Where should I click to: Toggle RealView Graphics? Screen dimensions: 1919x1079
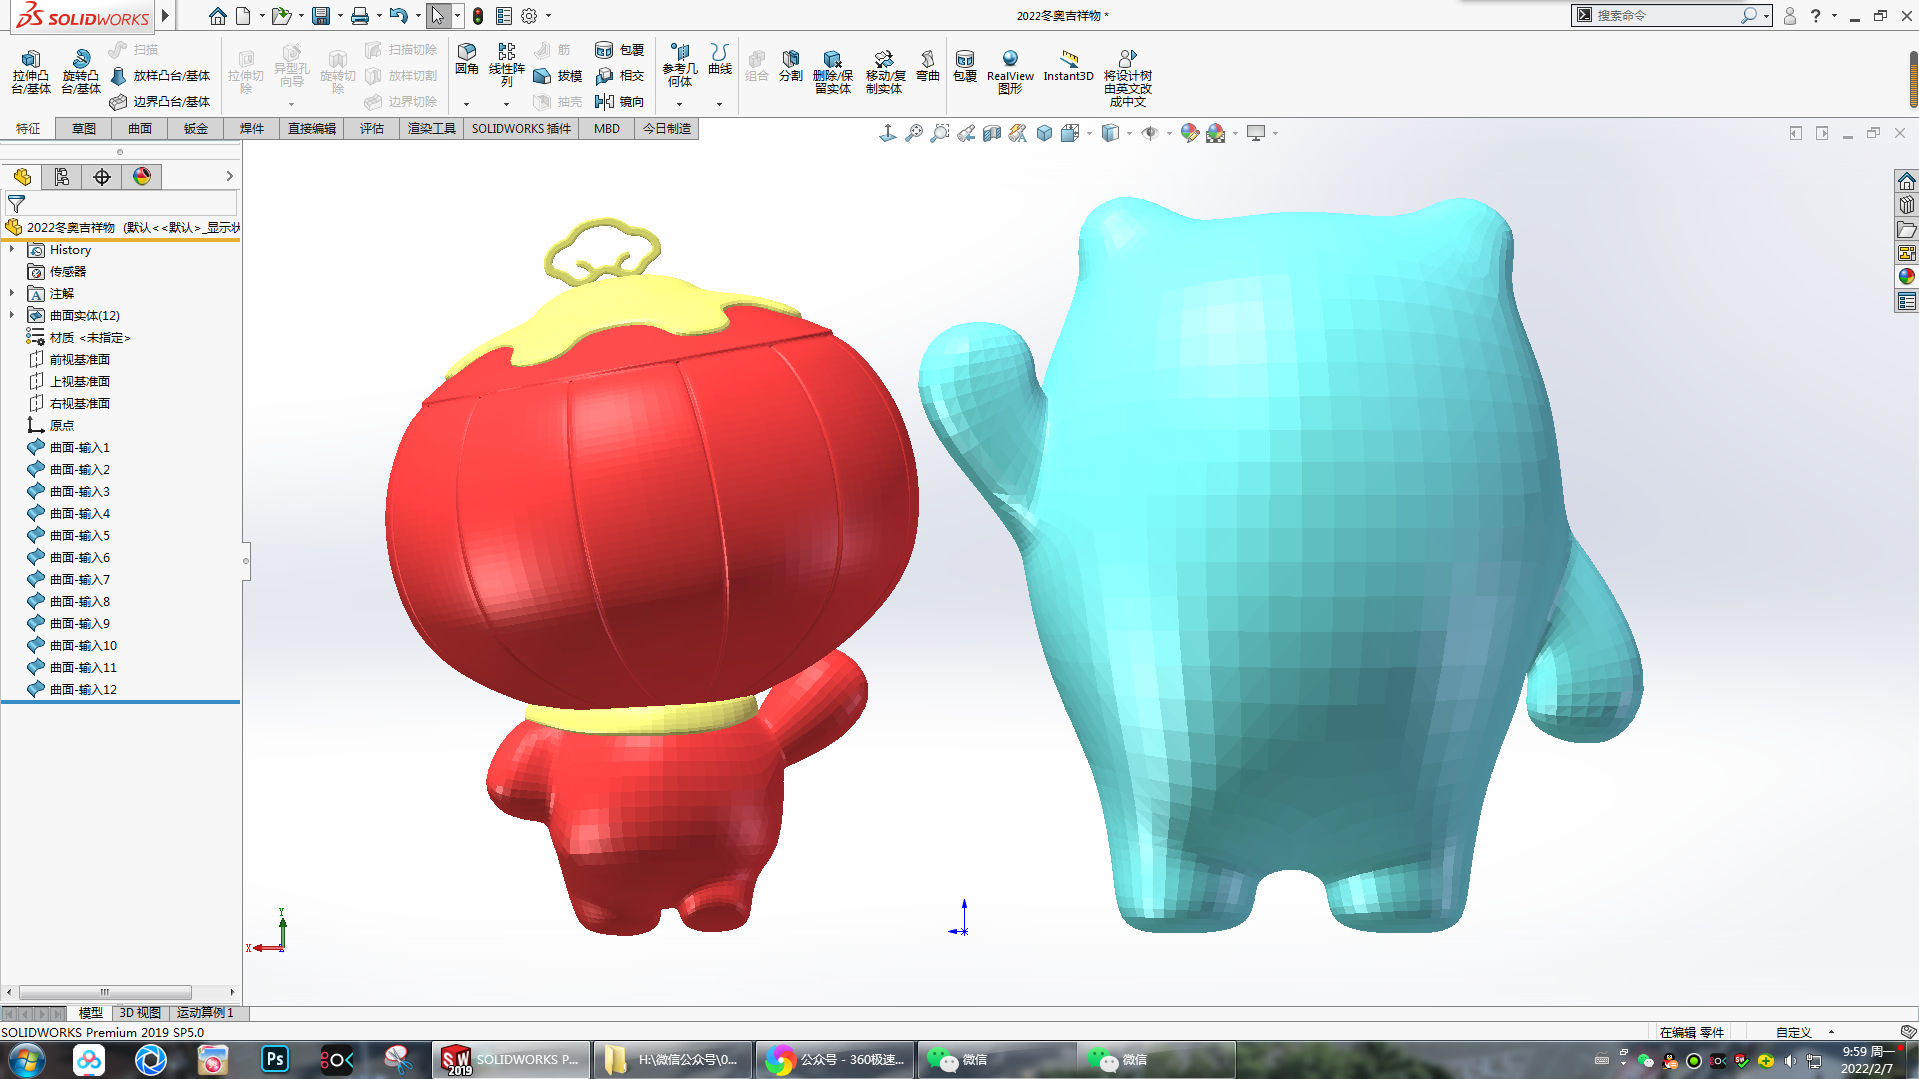point(1010,72)
